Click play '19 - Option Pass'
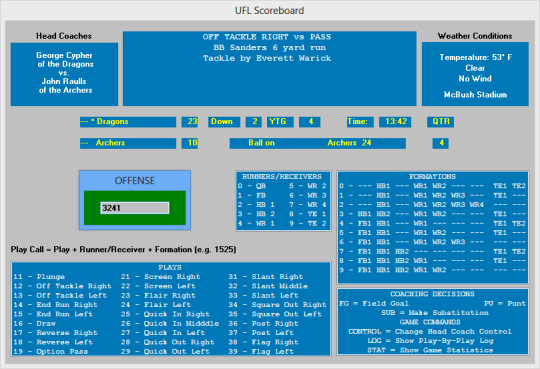Viewport: 540px width, 369px height. [51, 351]
